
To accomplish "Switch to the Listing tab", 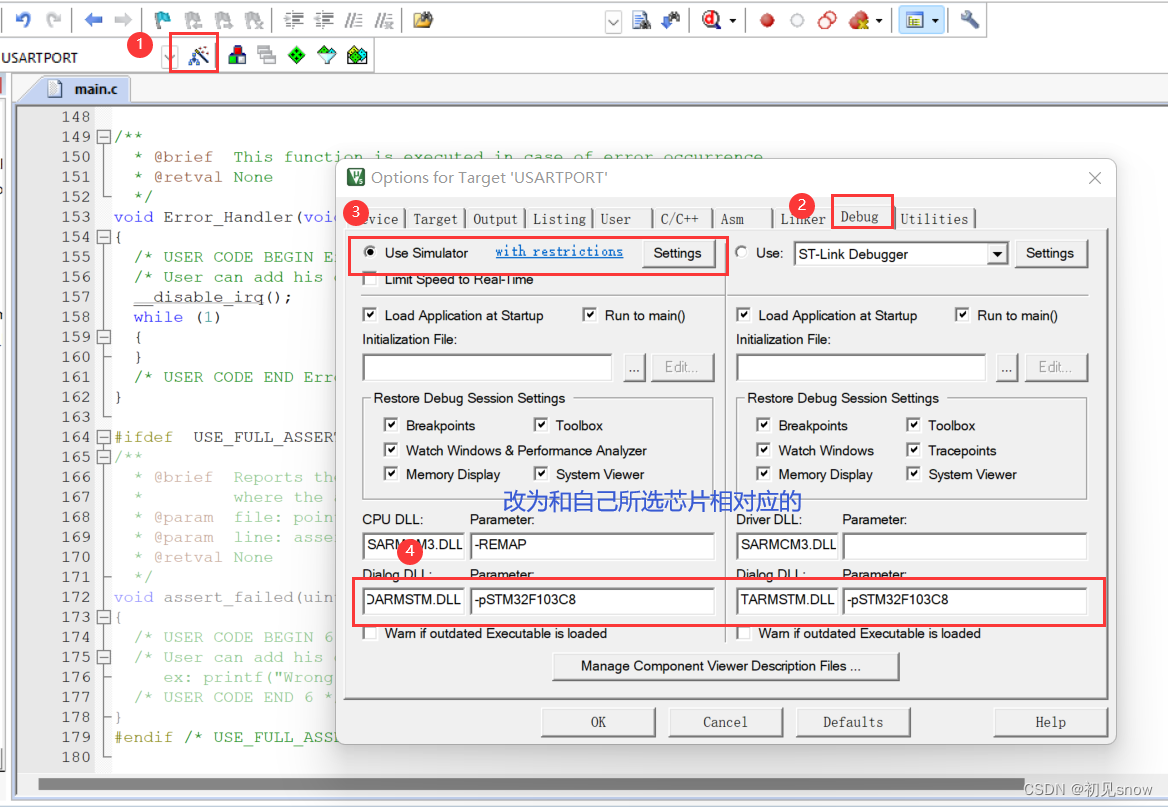I will (x=559, y=219).
